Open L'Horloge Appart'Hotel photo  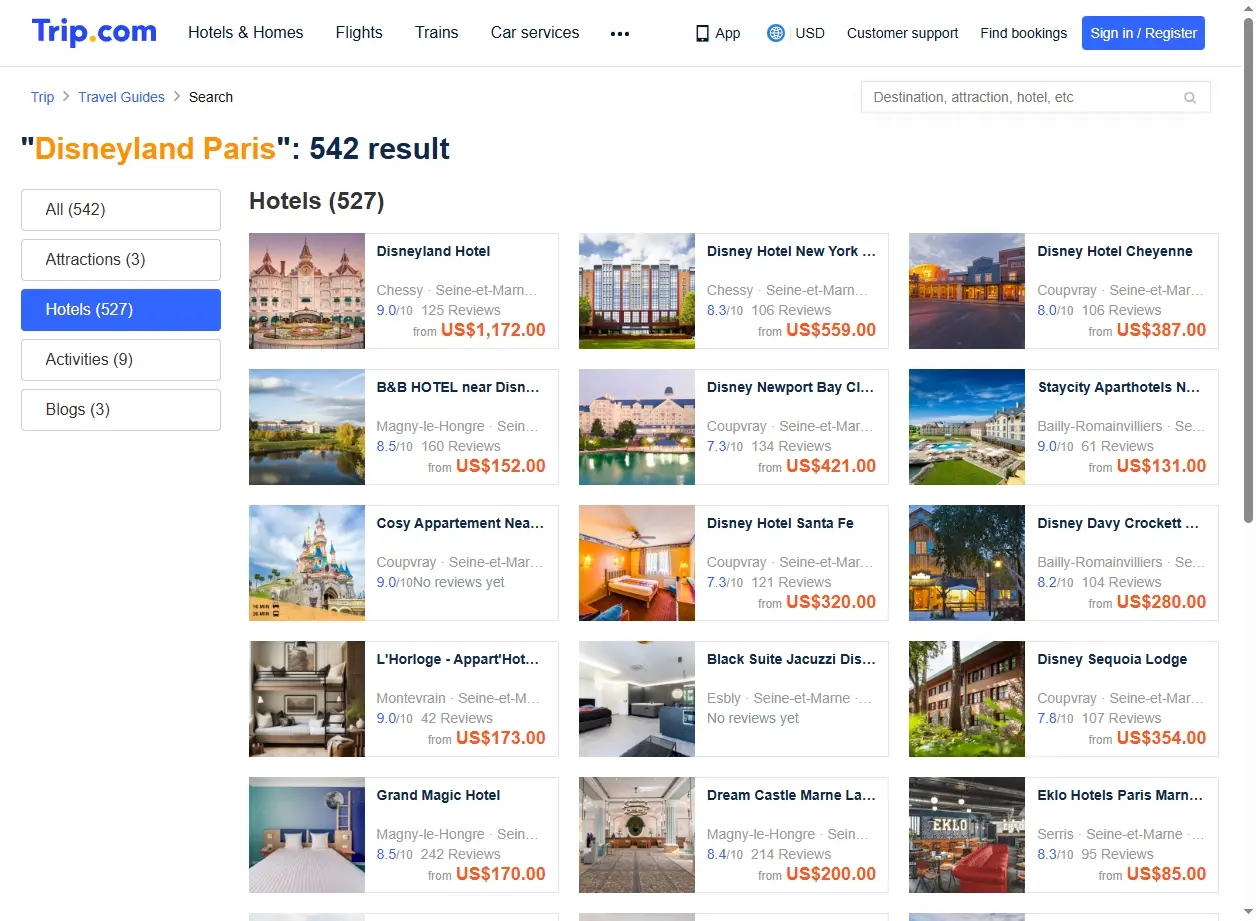click(x=307, y=699)
